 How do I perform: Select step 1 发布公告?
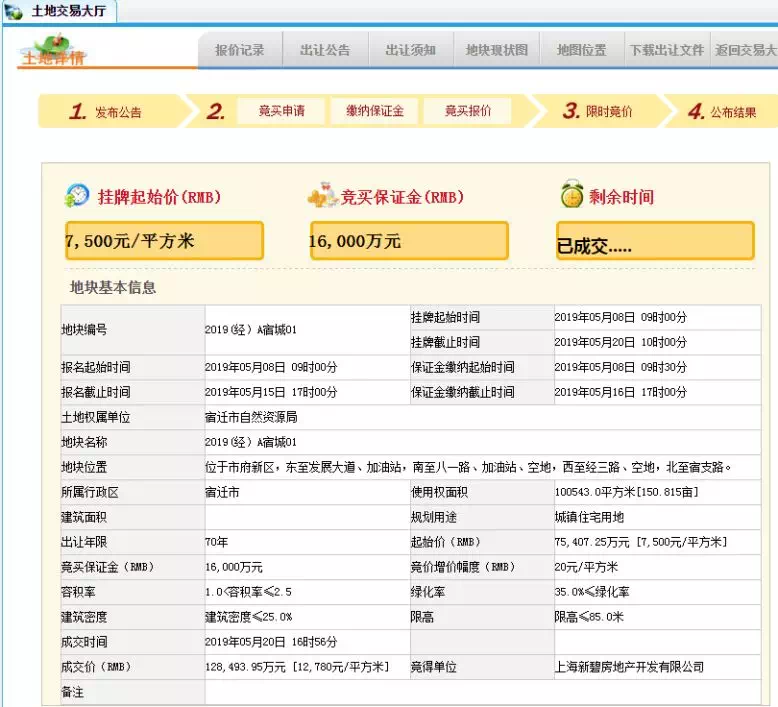[x=107, y=112]
